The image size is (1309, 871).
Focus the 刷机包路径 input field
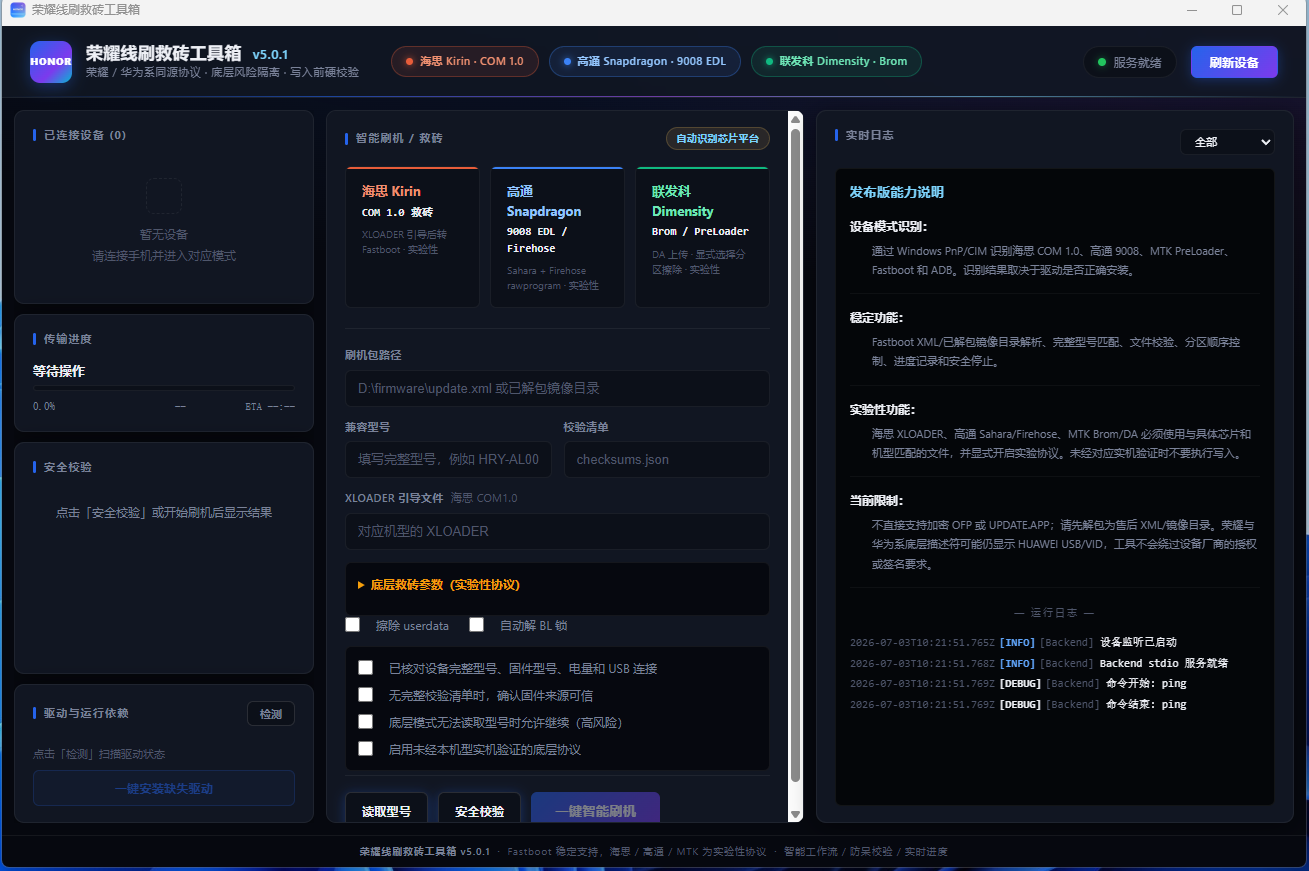click(557, 388)
